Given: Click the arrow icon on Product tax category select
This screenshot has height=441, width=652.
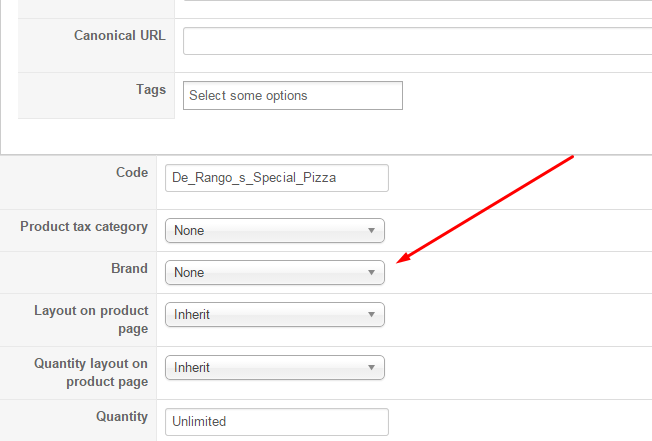Looking at the screenshot, I should (371, 230).
